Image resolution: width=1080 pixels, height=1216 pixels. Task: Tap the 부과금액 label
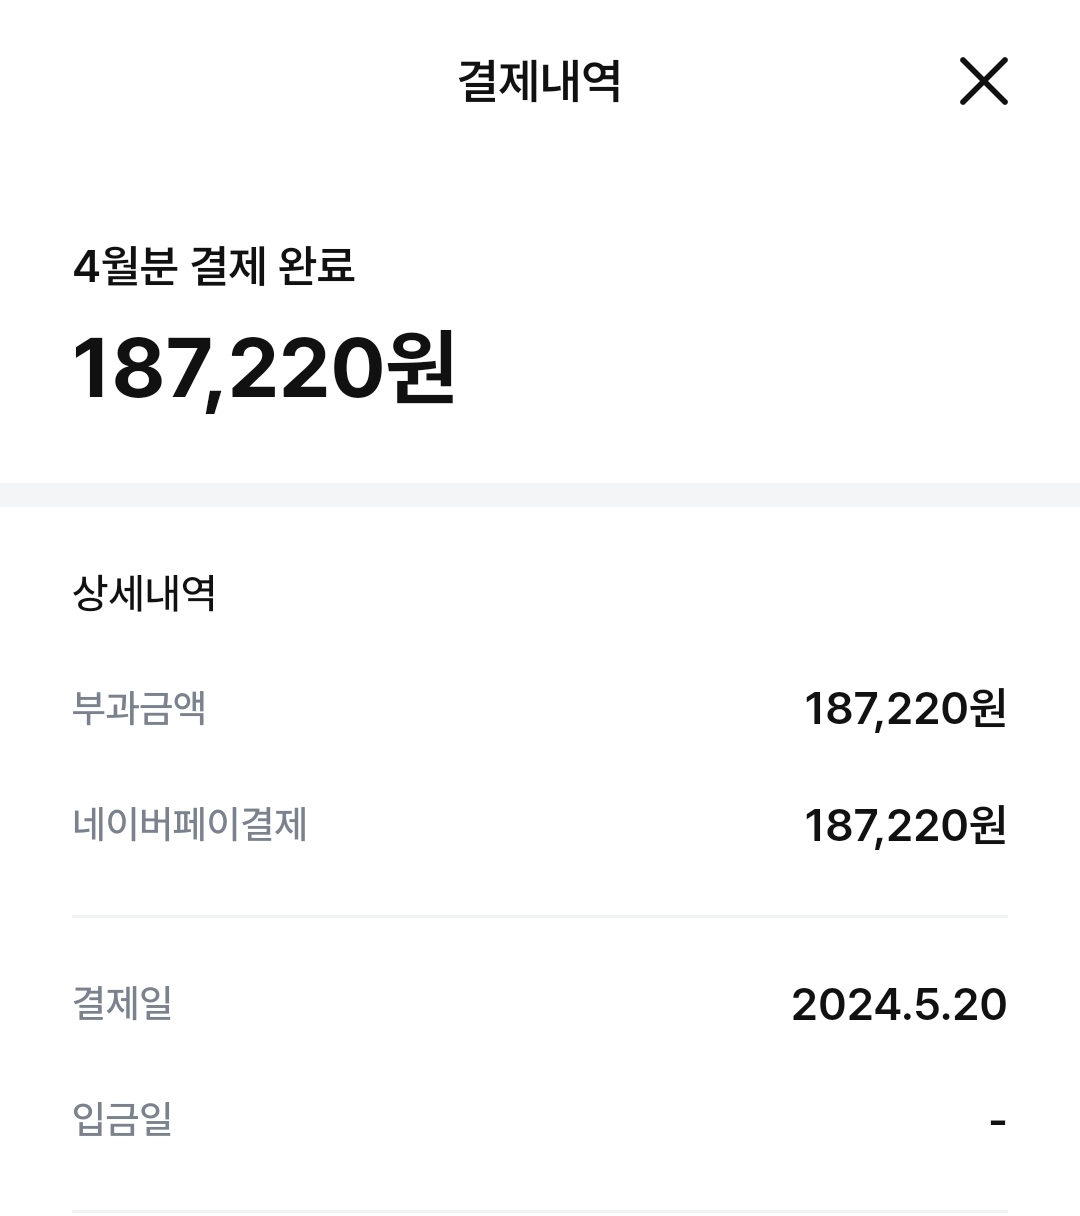[x=139, y=708]
